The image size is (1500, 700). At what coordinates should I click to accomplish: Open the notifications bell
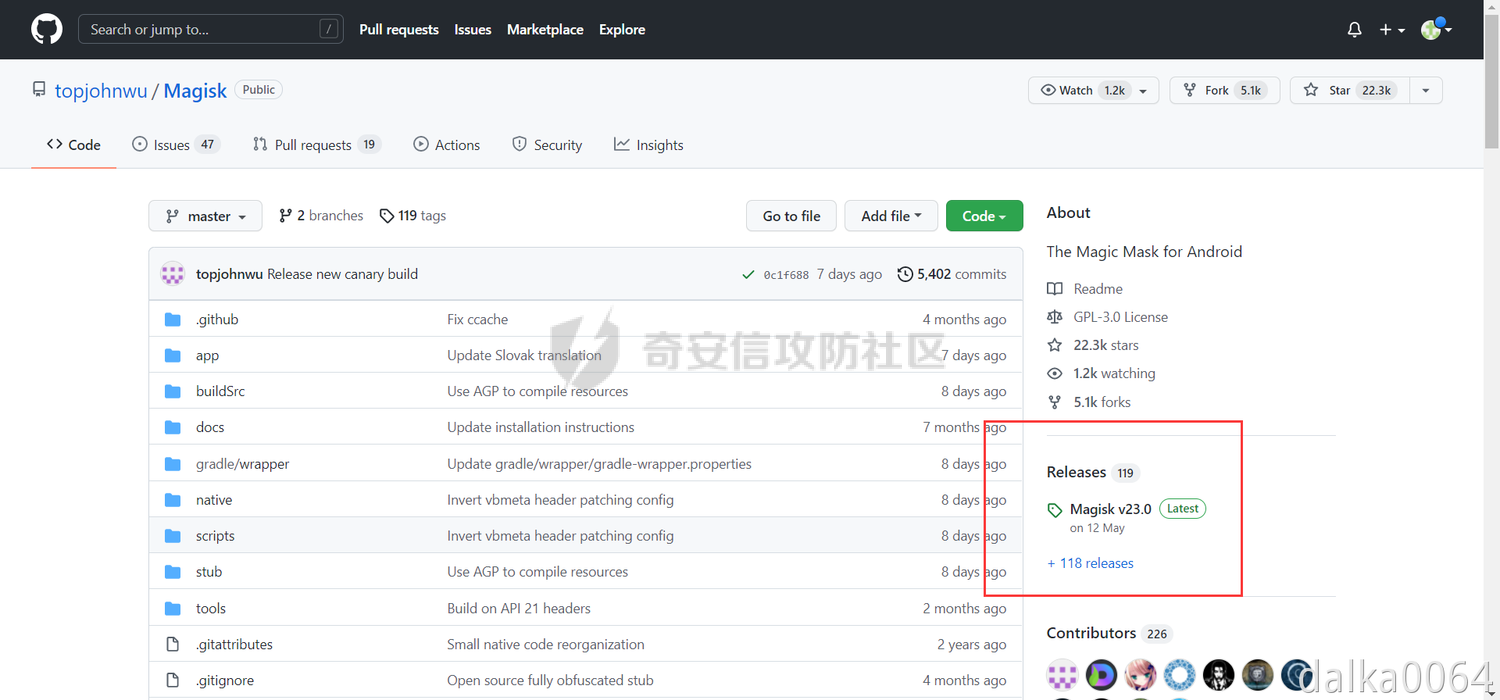[1354, 30]
